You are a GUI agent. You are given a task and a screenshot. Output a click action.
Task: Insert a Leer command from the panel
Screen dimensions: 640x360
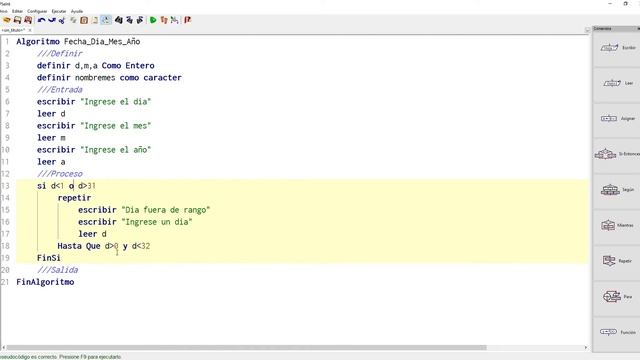click(x=618, y=84)
